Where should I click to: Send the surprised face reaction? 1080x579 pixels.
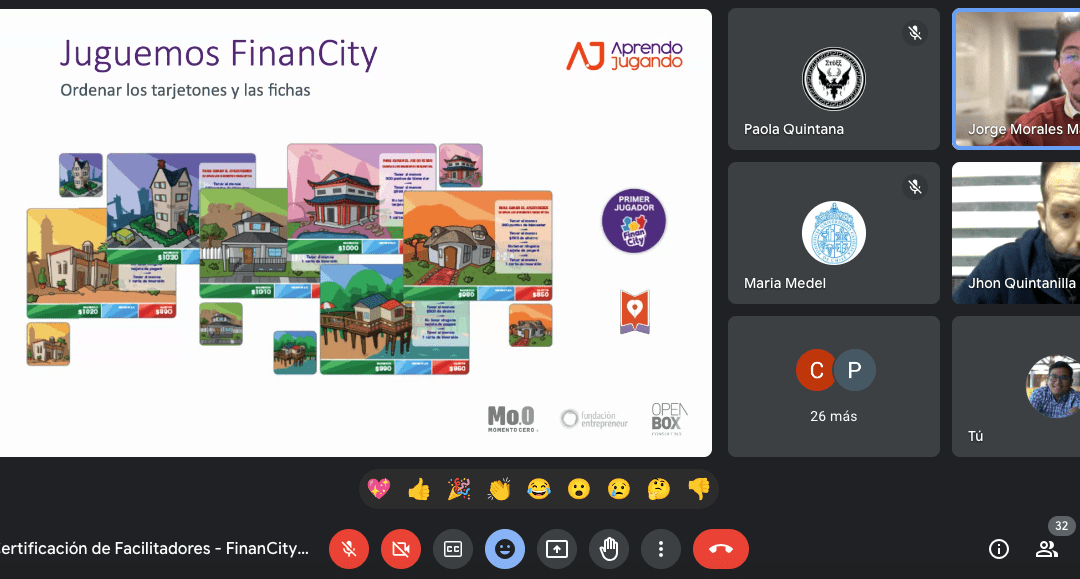[579, 489]
